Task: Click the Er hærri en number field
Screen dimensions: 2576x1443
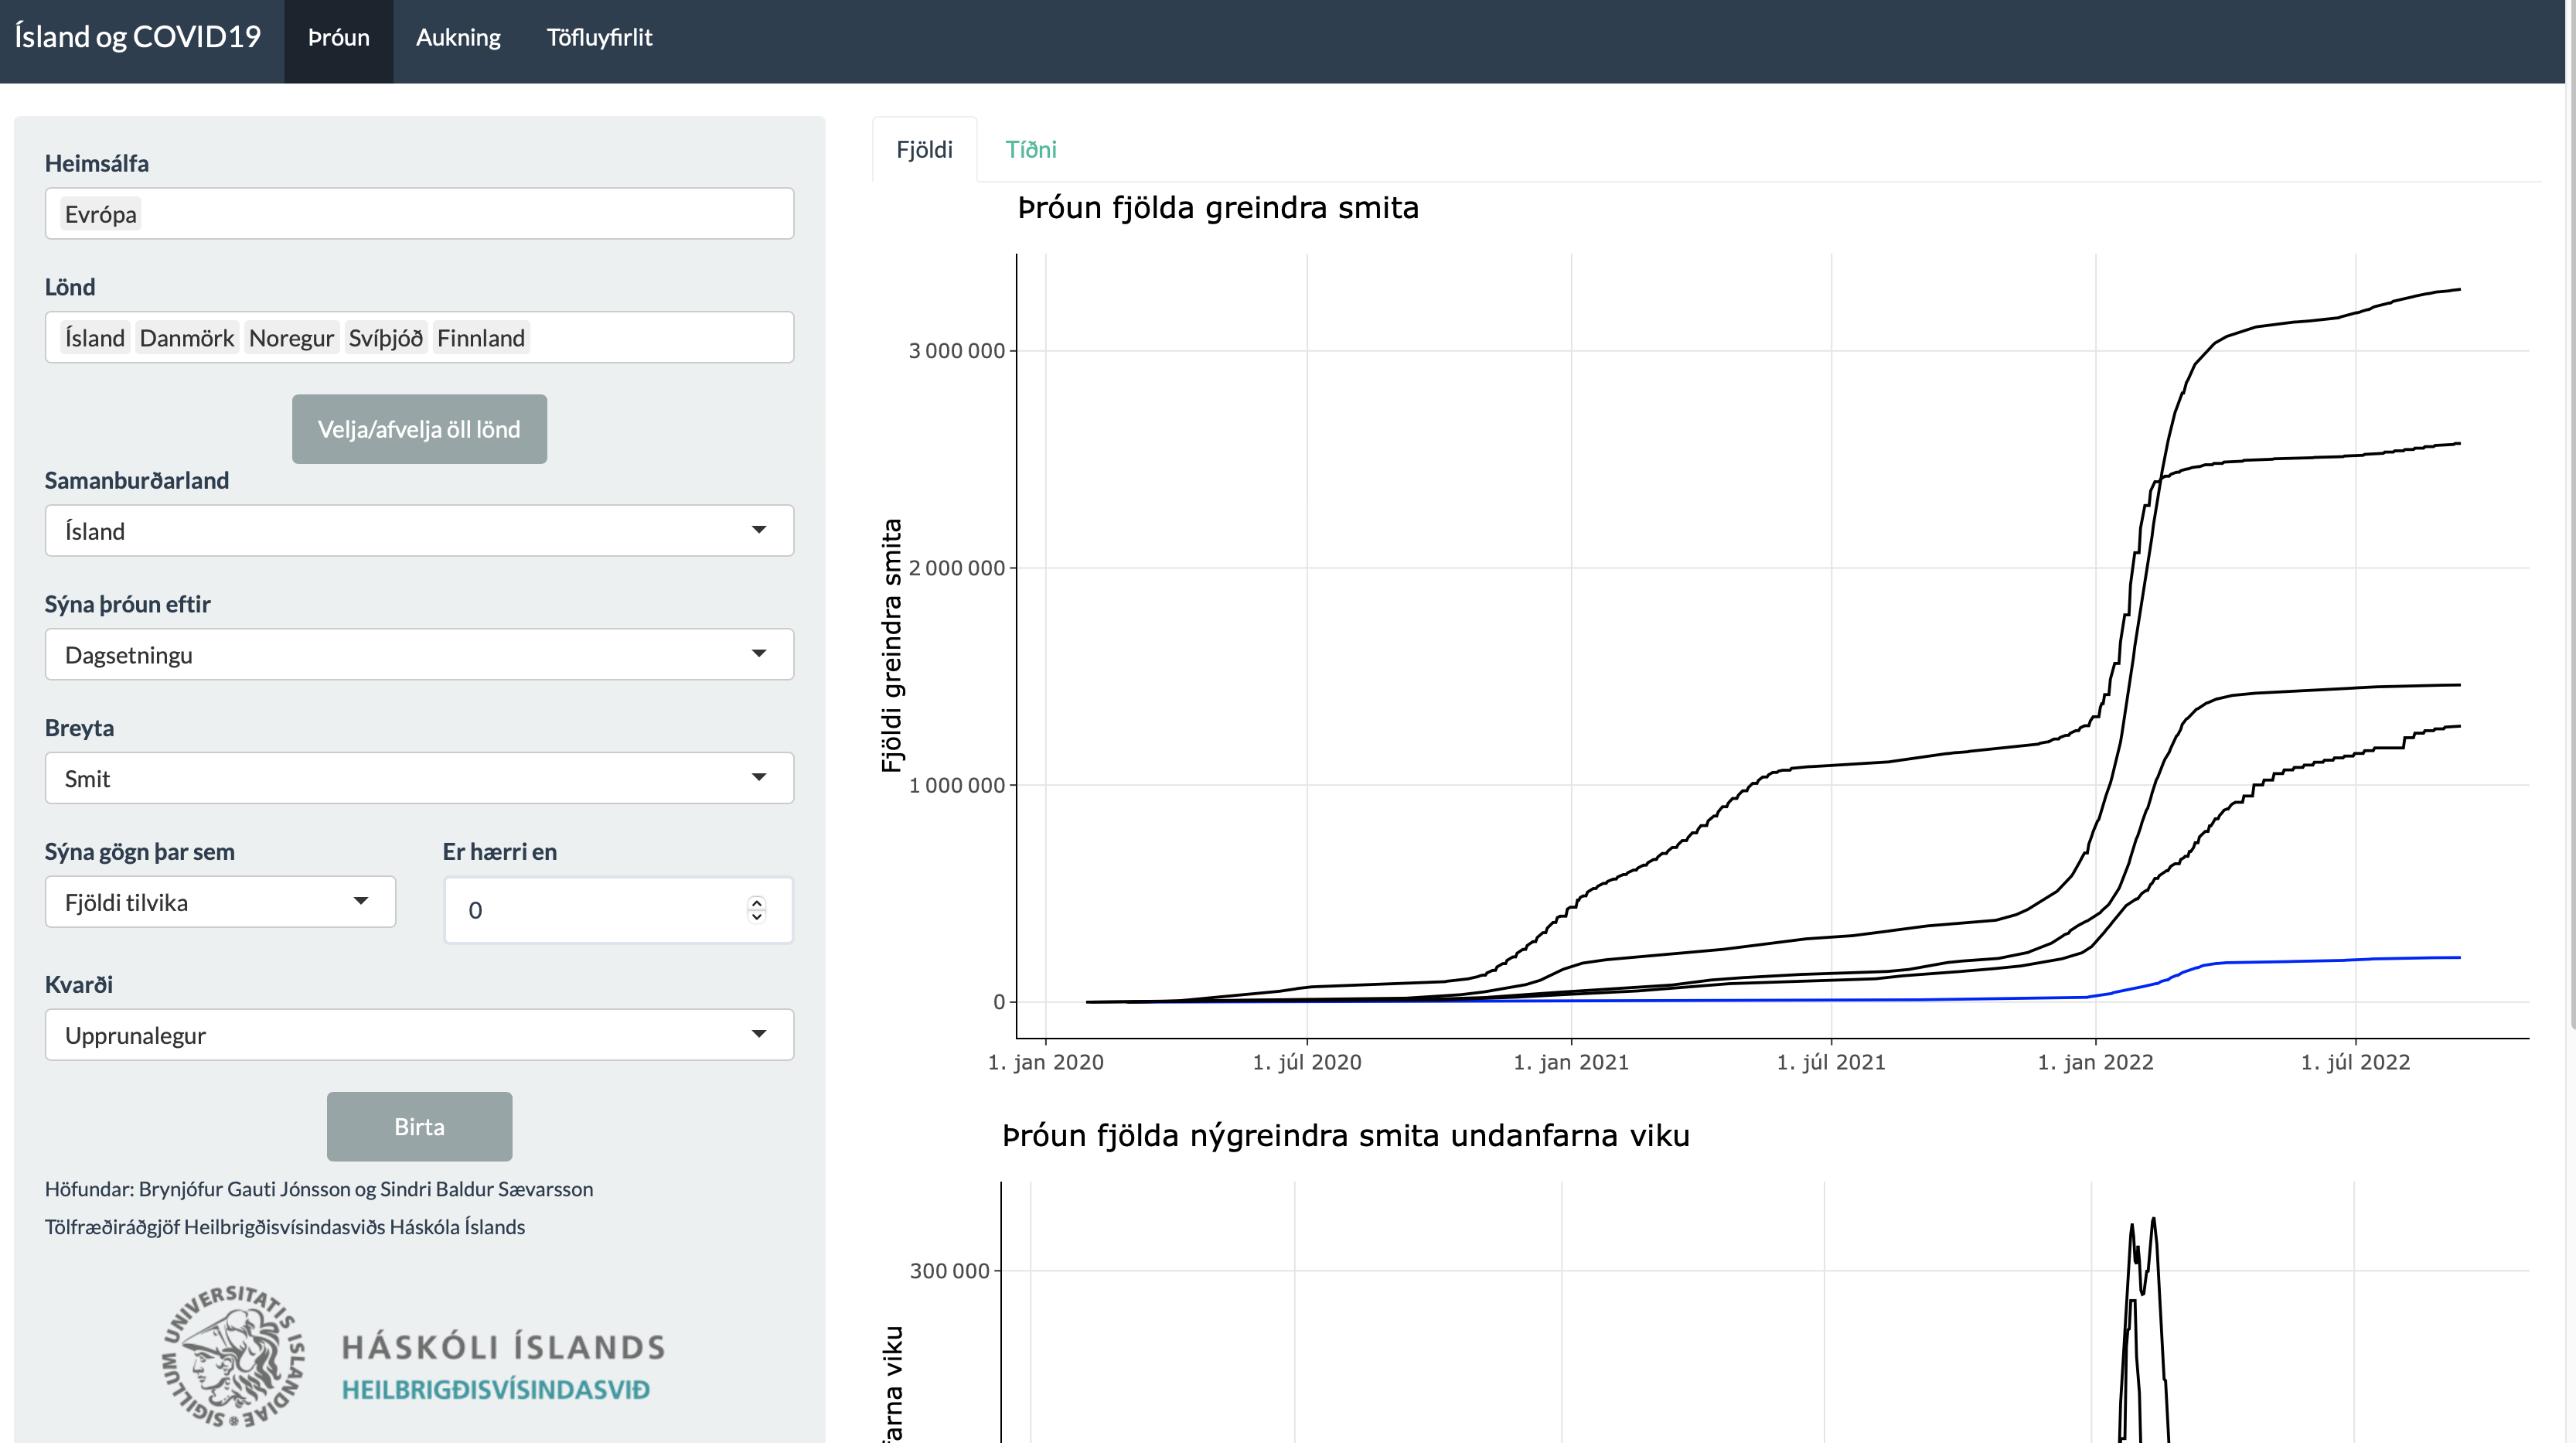Action: (x=600, y=910)
